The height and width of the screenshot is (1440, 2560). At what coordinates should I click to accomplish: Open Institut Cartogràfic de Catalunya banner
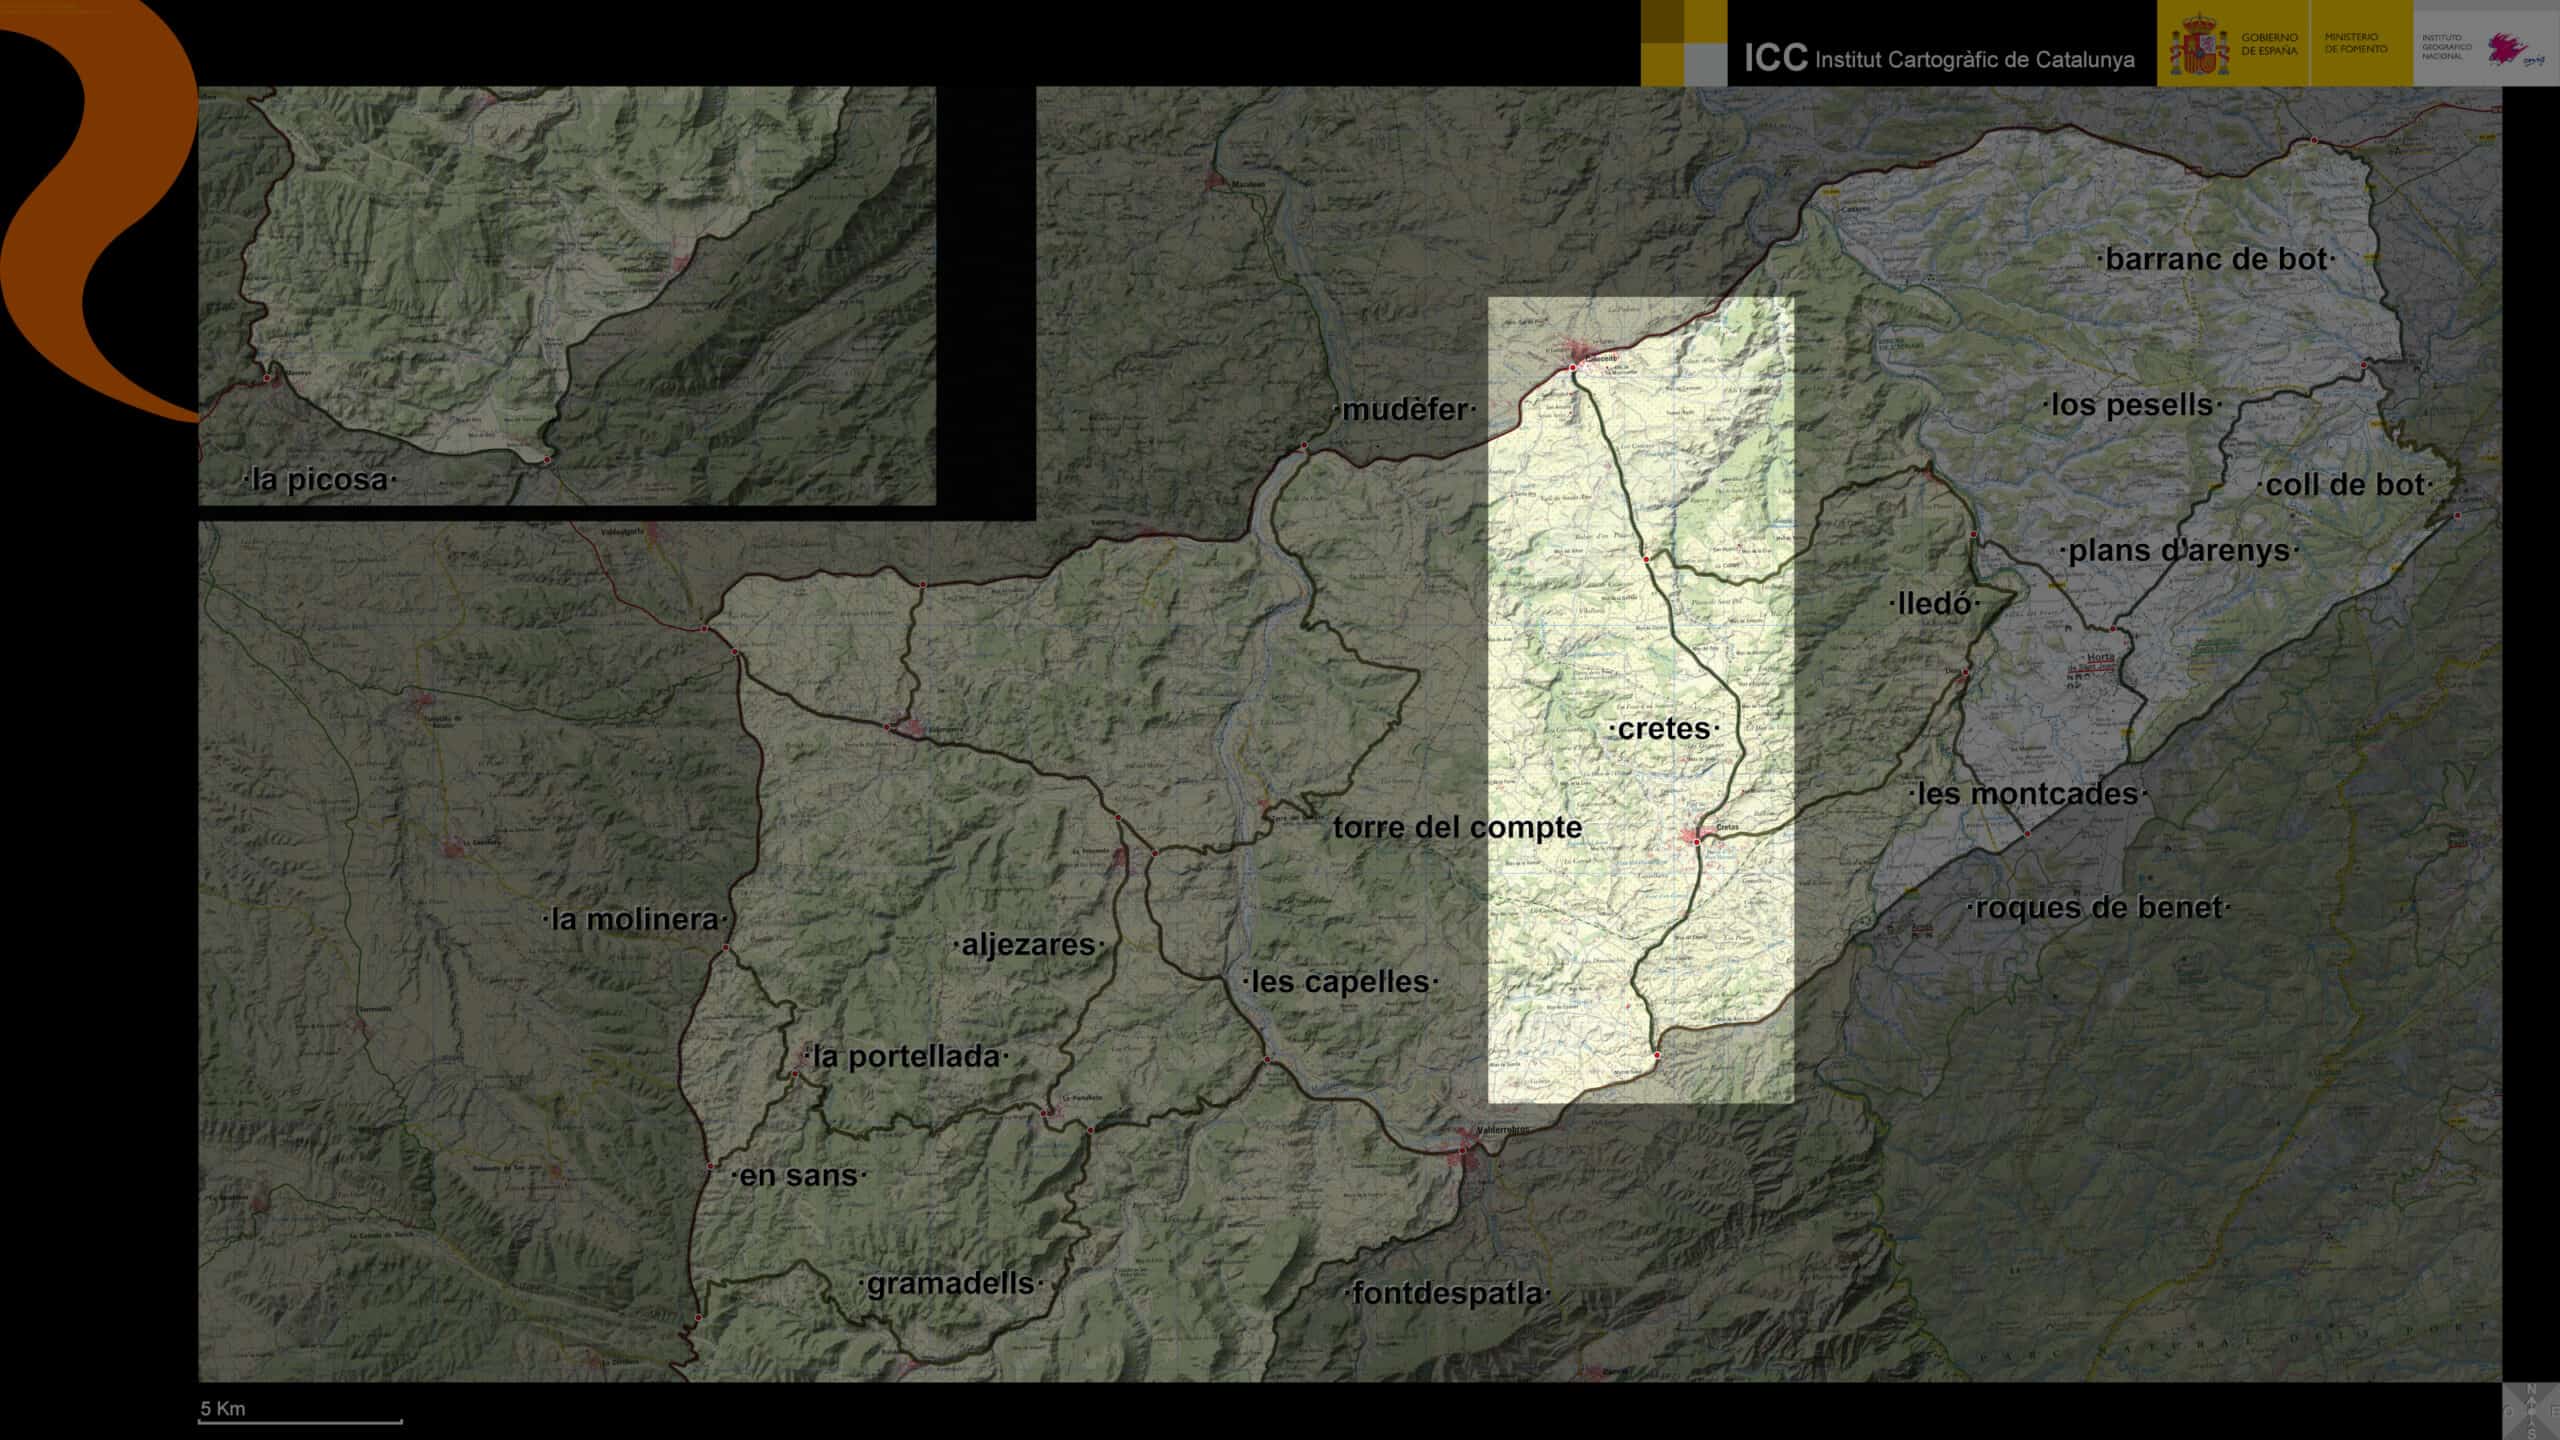click(x=1940, y=58)
